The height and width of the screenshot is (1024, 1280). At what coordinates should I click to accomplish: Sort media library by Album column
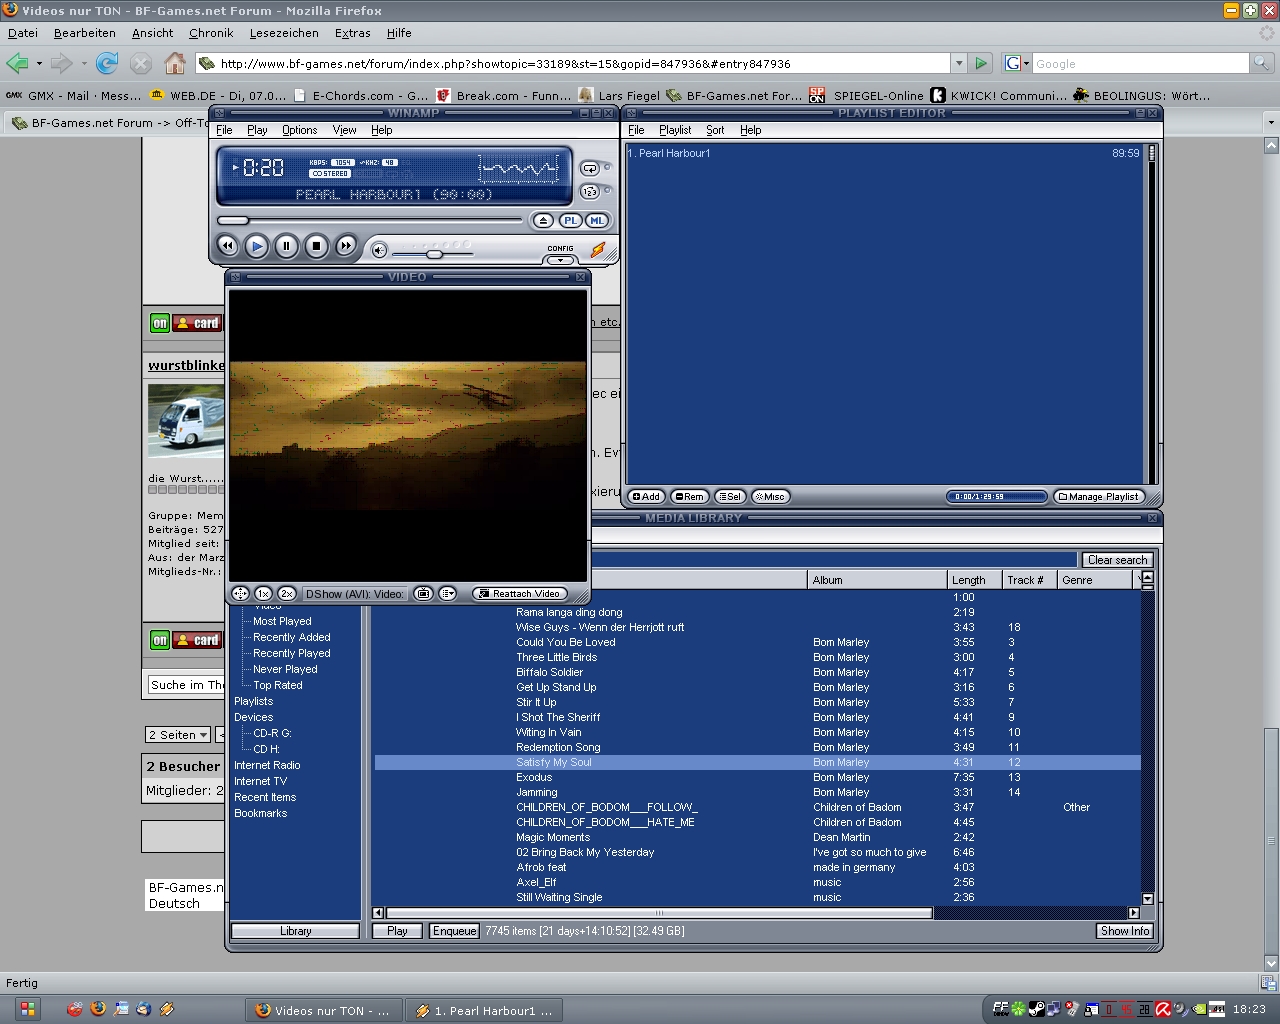877,580
